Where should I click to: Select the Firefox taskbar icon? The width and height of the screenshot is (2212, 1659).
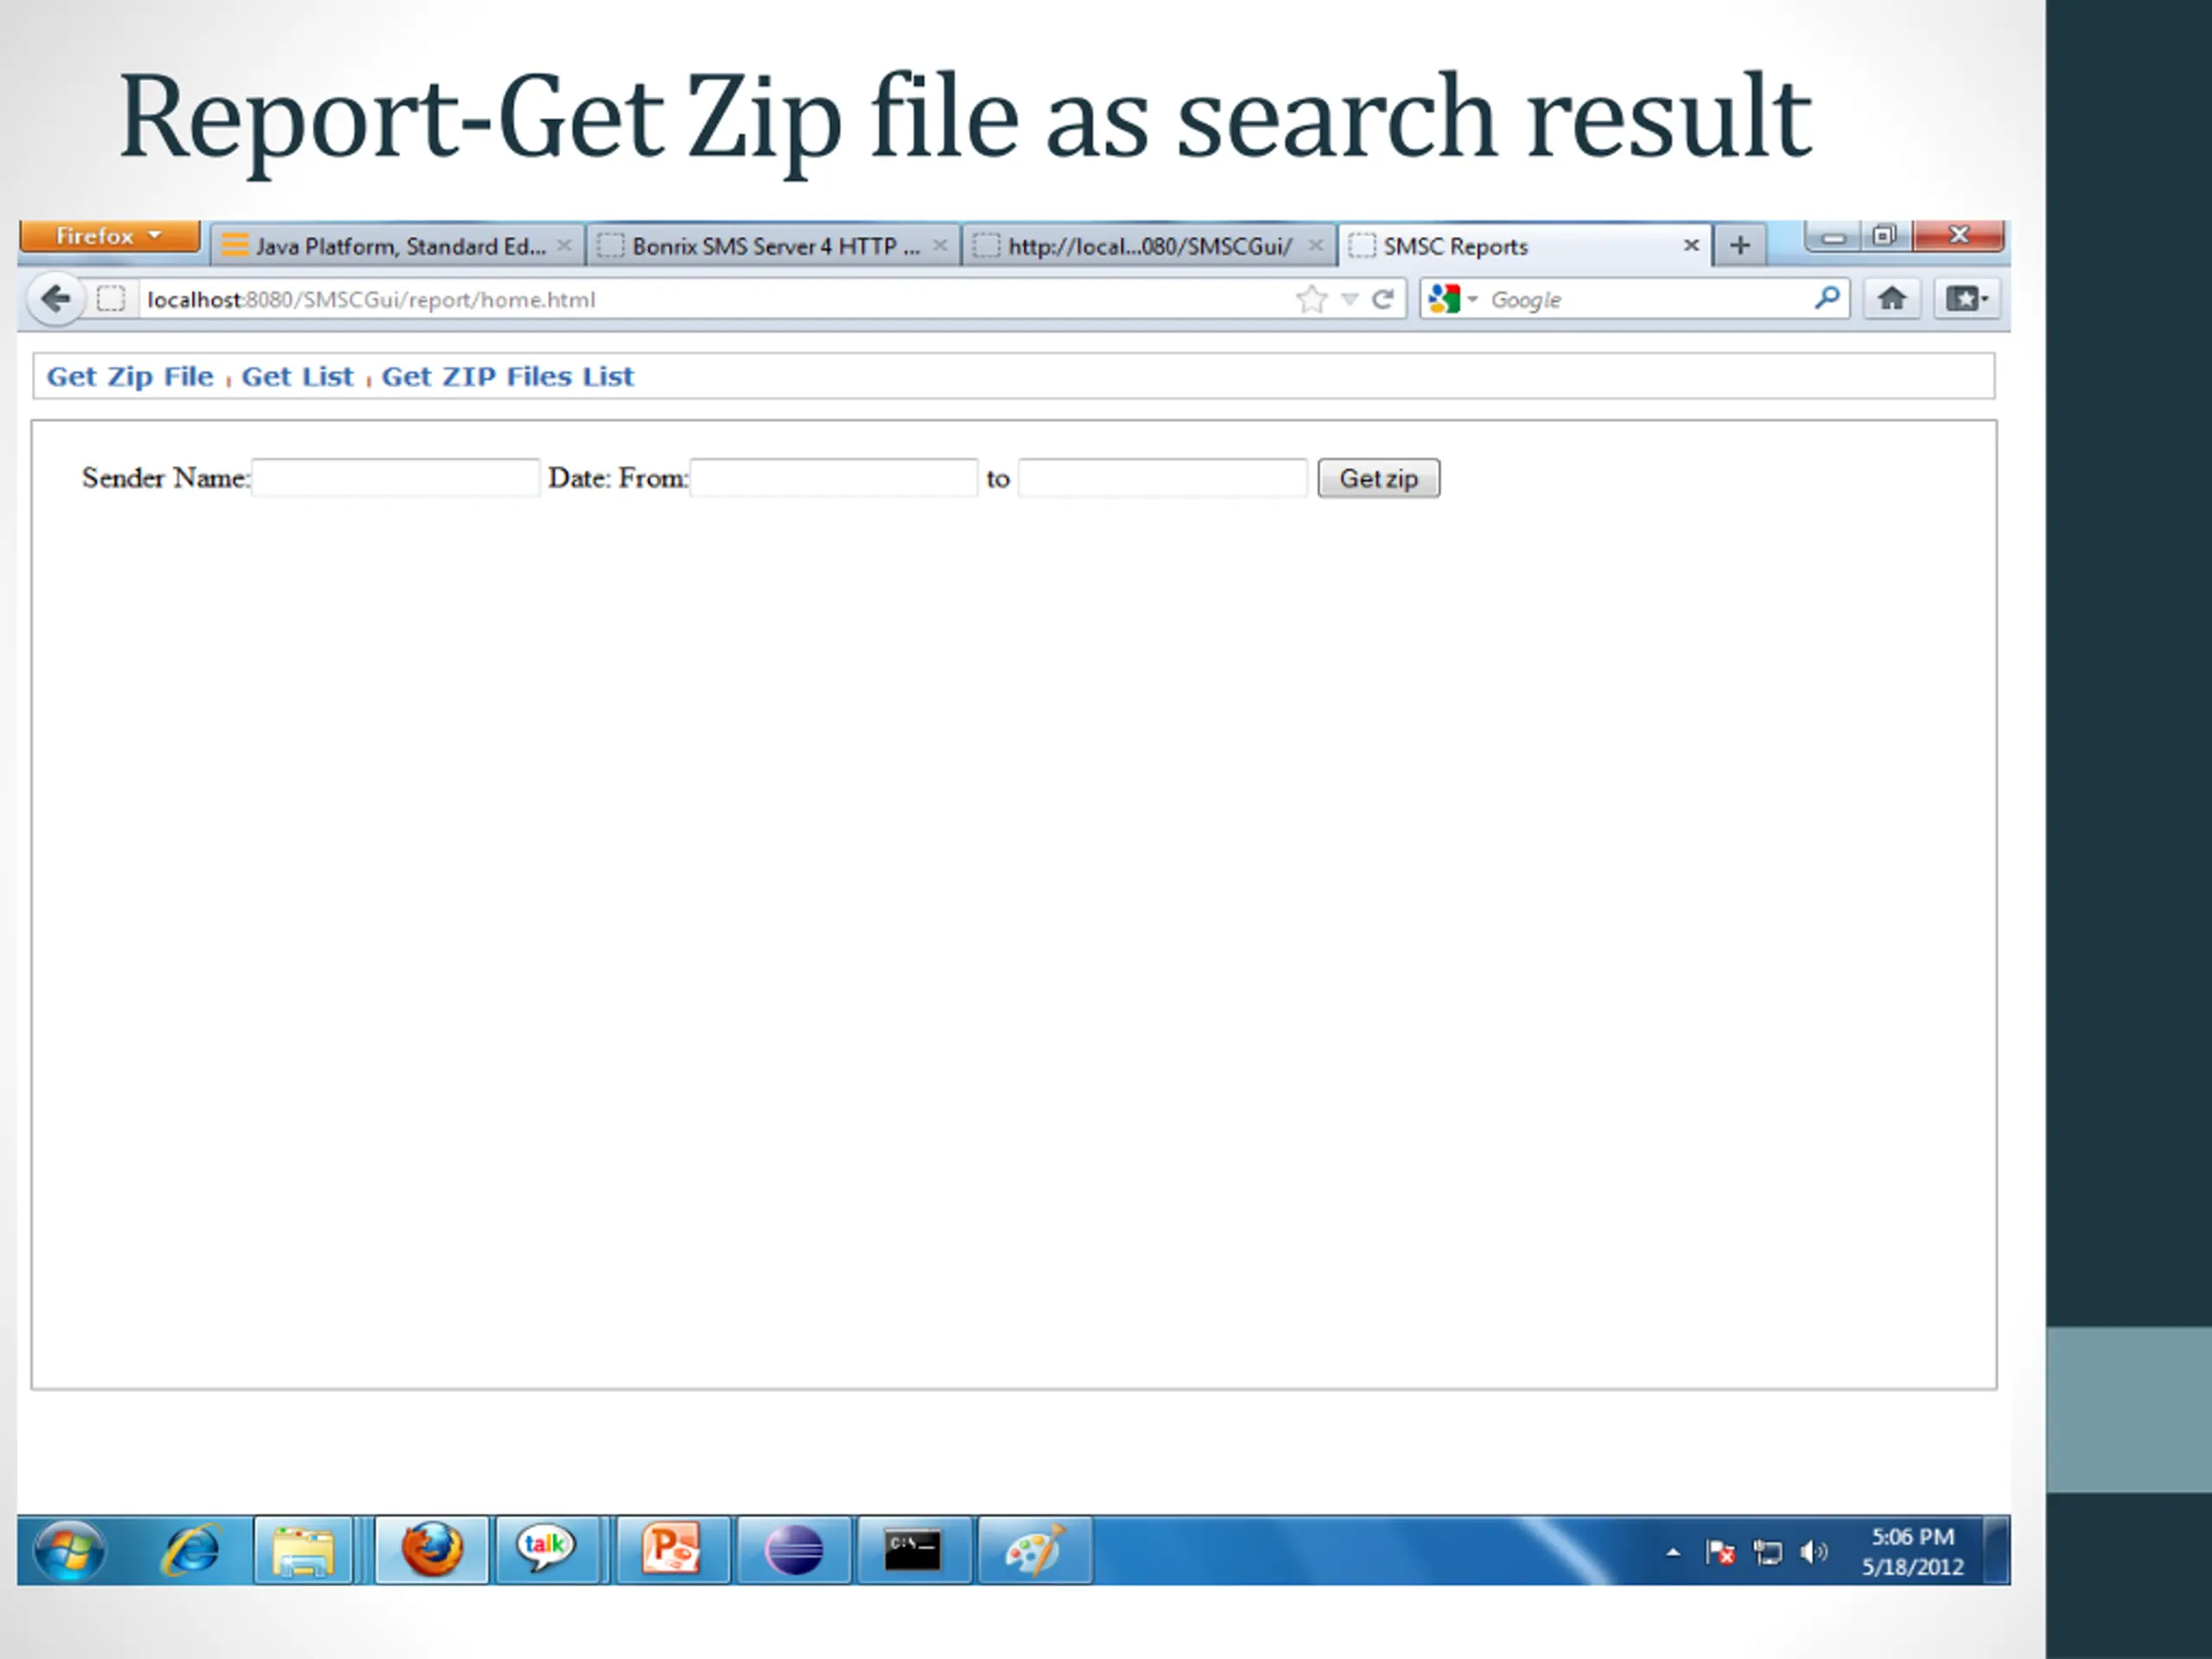coord(432,1551)
